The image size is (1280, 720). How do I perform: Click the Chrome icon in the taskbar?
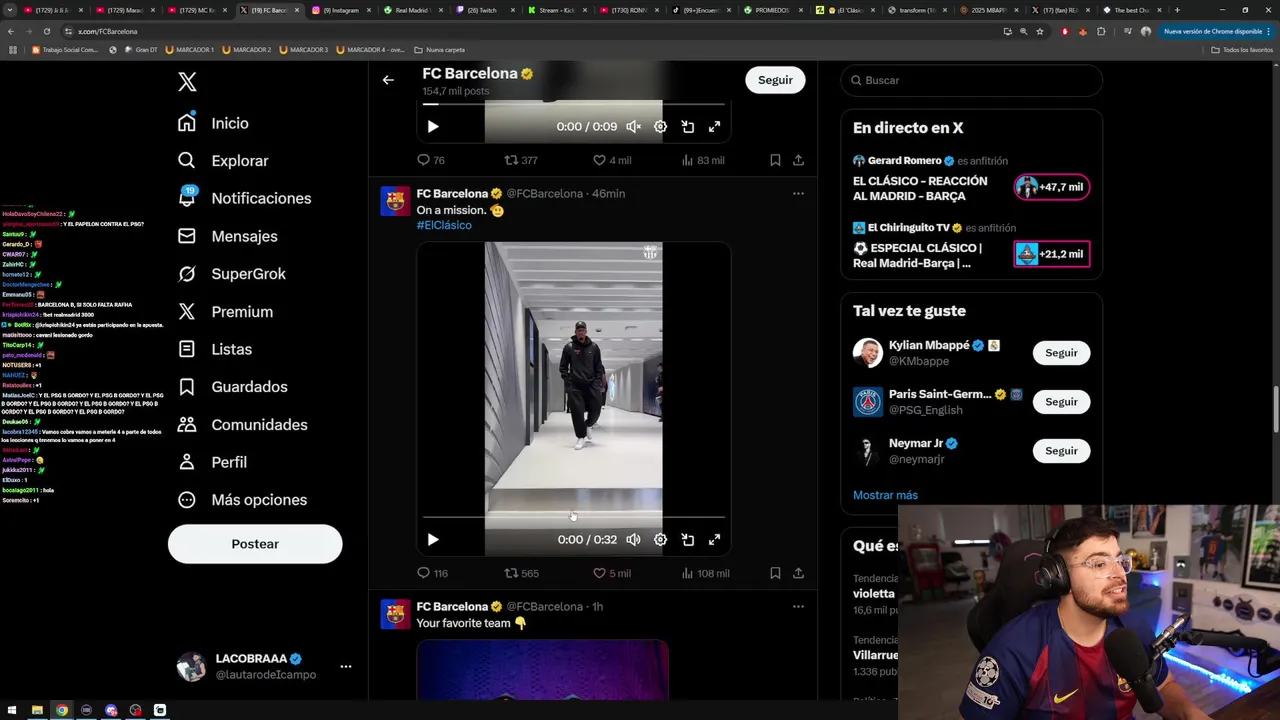click(x=62, y=710)
